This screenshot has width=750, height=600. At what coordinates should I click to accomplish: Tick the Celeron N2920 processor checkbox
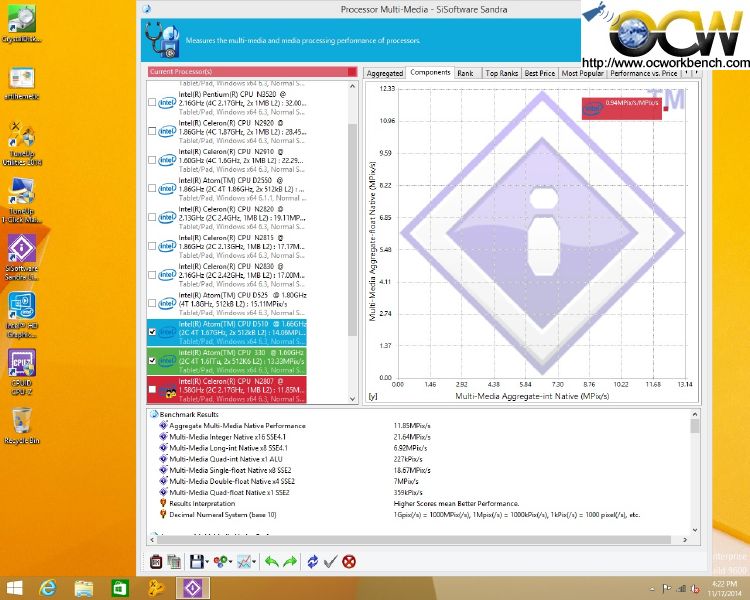[x=152, y=131]
